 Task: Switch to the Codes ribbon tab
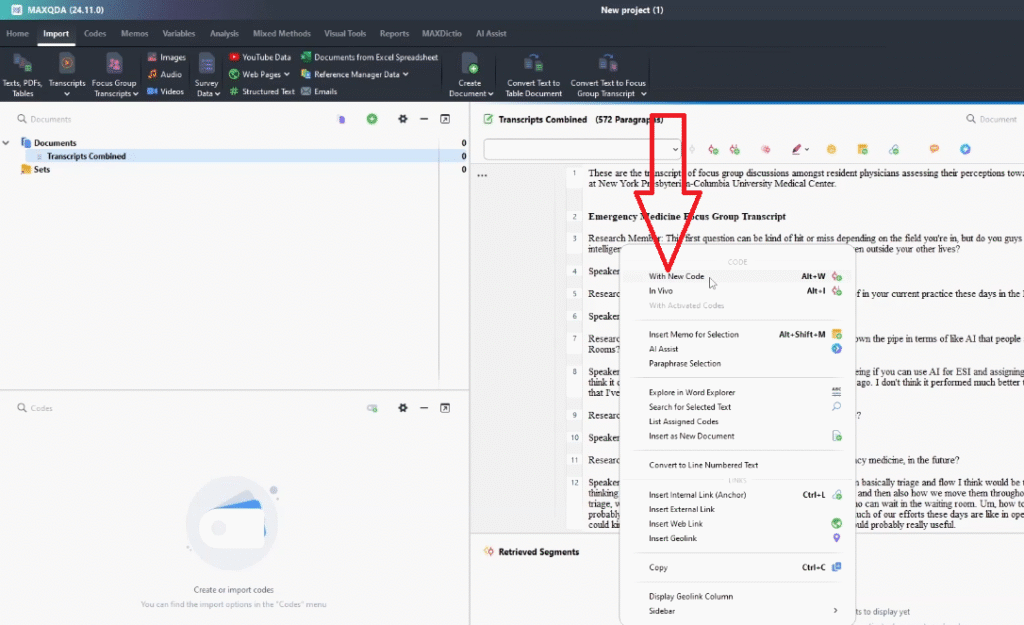coord(95,34)
